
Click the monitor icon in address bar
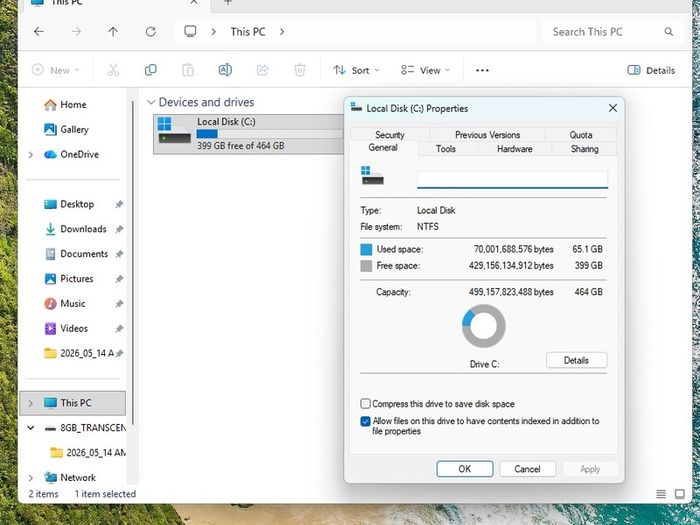tap(190, 31)
